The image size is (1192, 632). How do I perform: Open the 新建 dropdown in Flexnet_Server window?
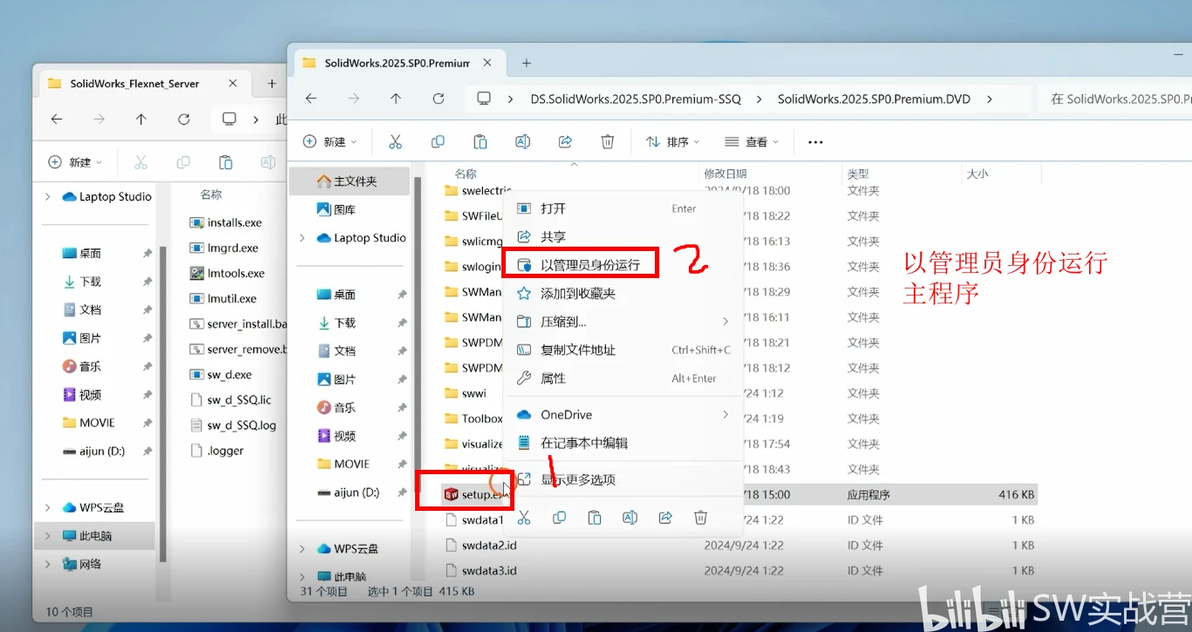(75, 162)
